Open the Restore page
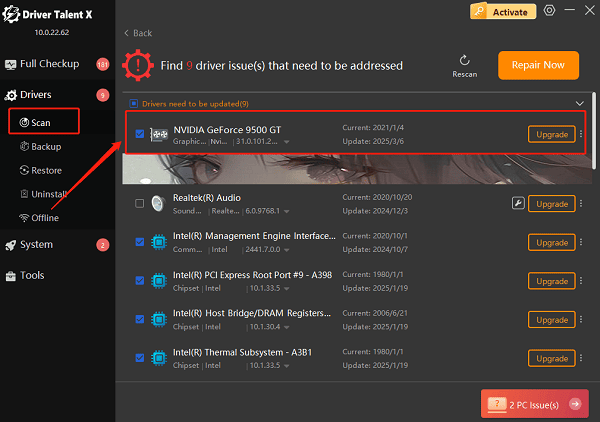Screen dimensions: 600x422 [41, 170]
